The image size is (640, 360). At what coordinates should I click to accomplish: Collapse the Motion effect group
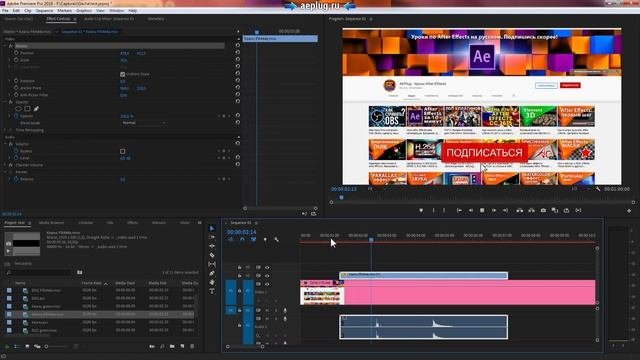point(5,46)
